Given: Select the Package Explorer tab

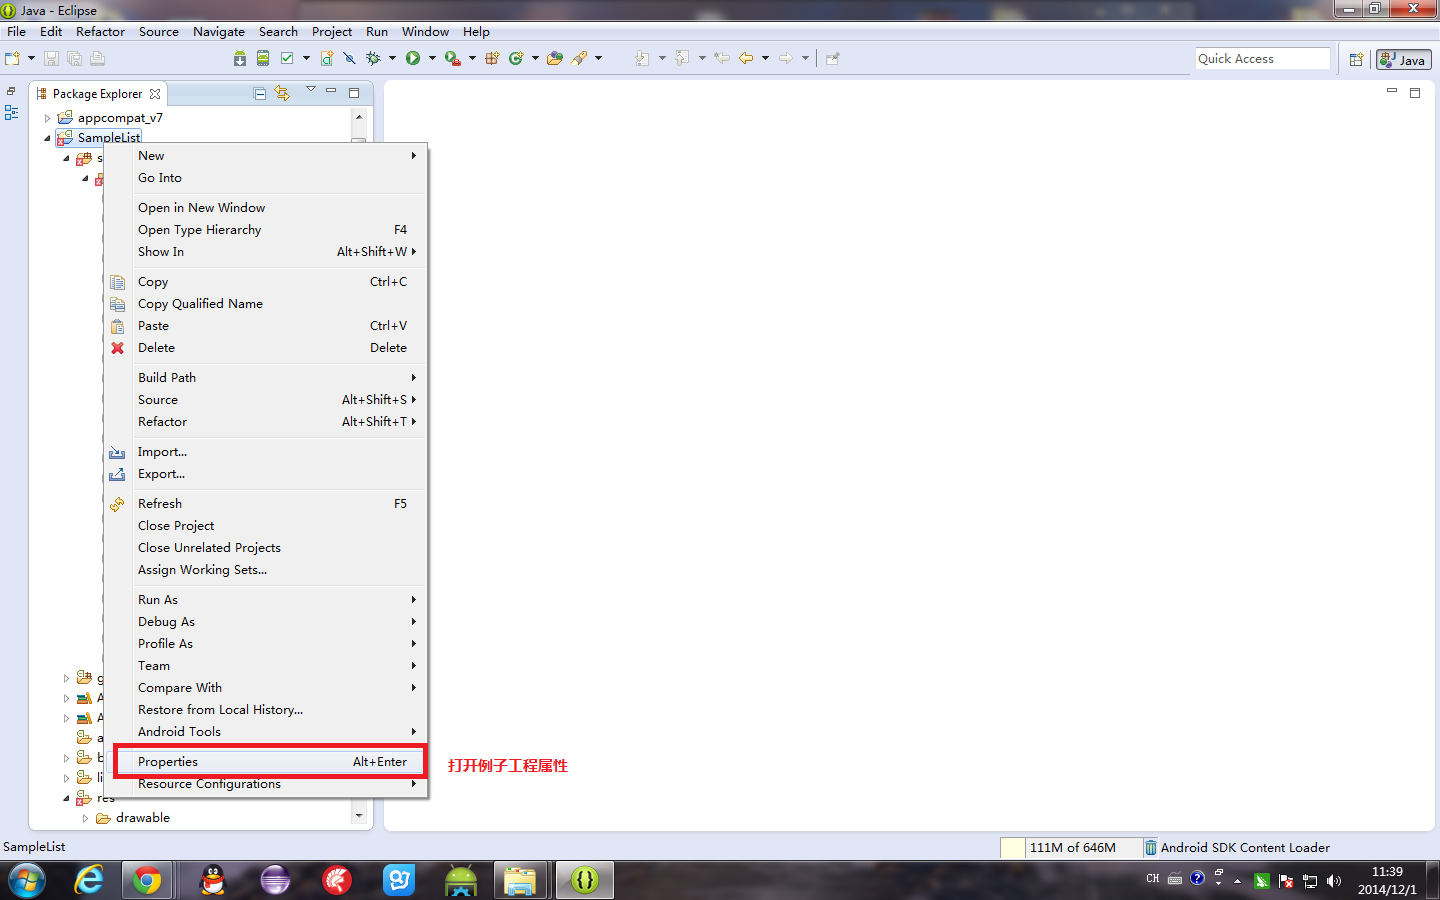Looking at the screenshot, I should 98,94.
